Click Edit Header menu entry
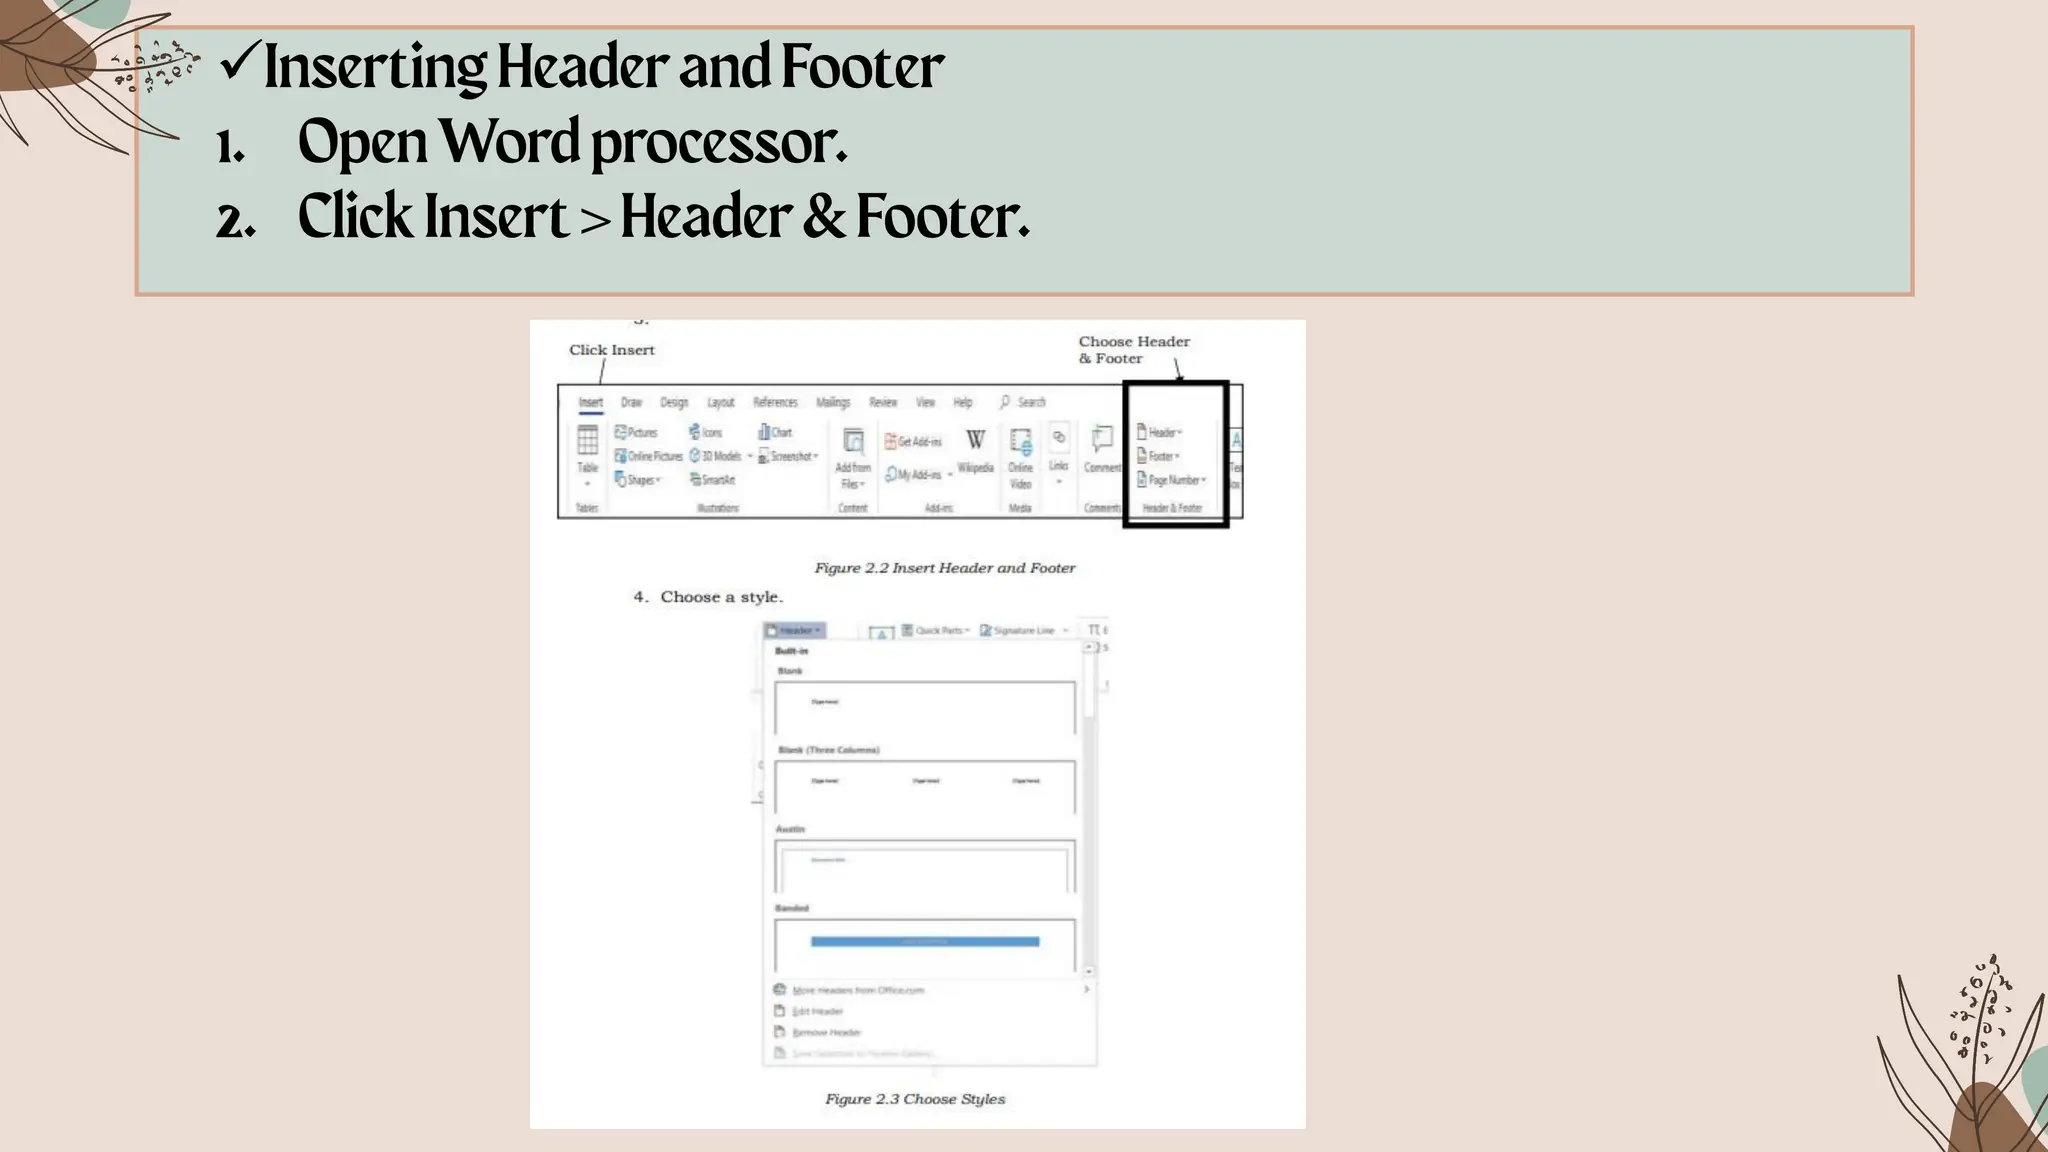The width and height of the screenshot is (2048, 1152). [x=817, y=1011]
